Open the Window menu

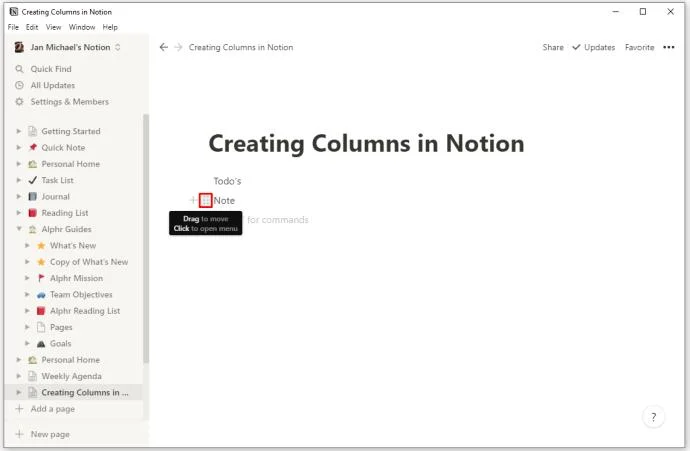pos(82,27)
